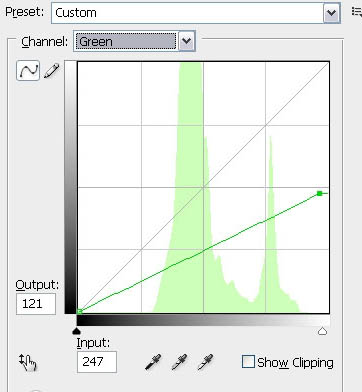Click the Input value field
The width and height of the screenshot is (362, 392).
[97, 362]
